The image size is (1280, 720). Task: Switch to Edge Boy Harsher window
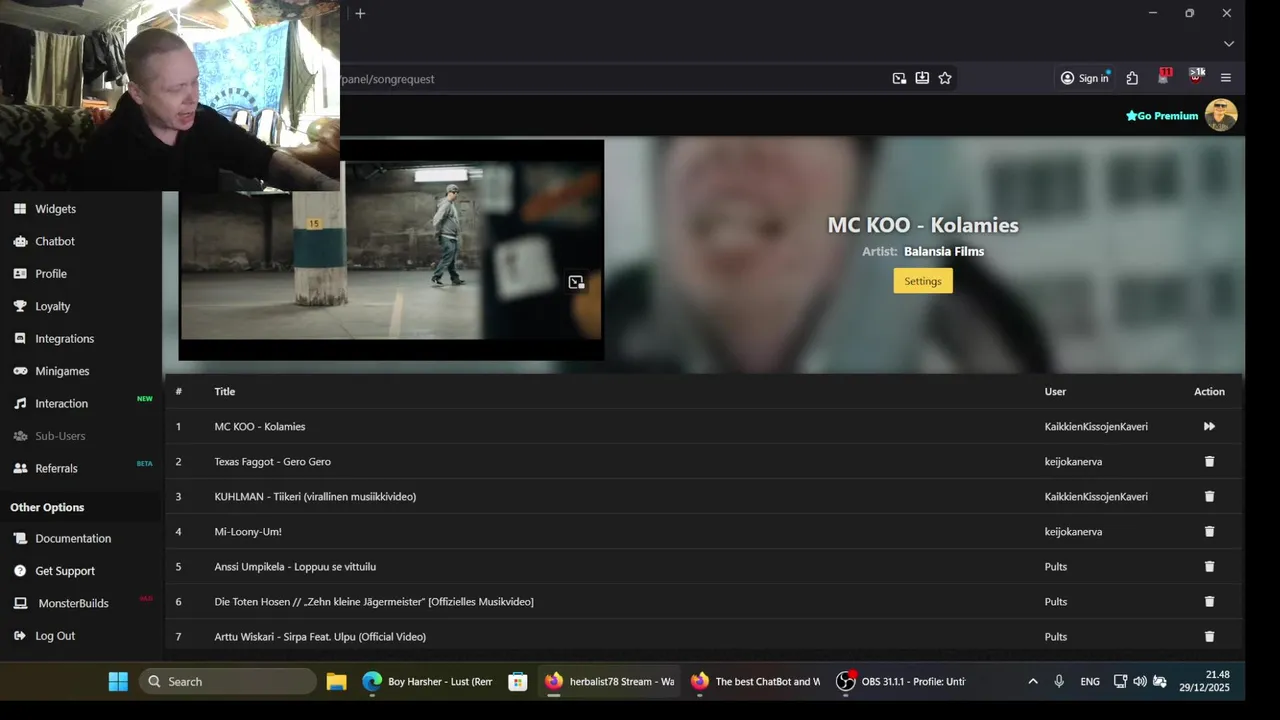(428, 682)
